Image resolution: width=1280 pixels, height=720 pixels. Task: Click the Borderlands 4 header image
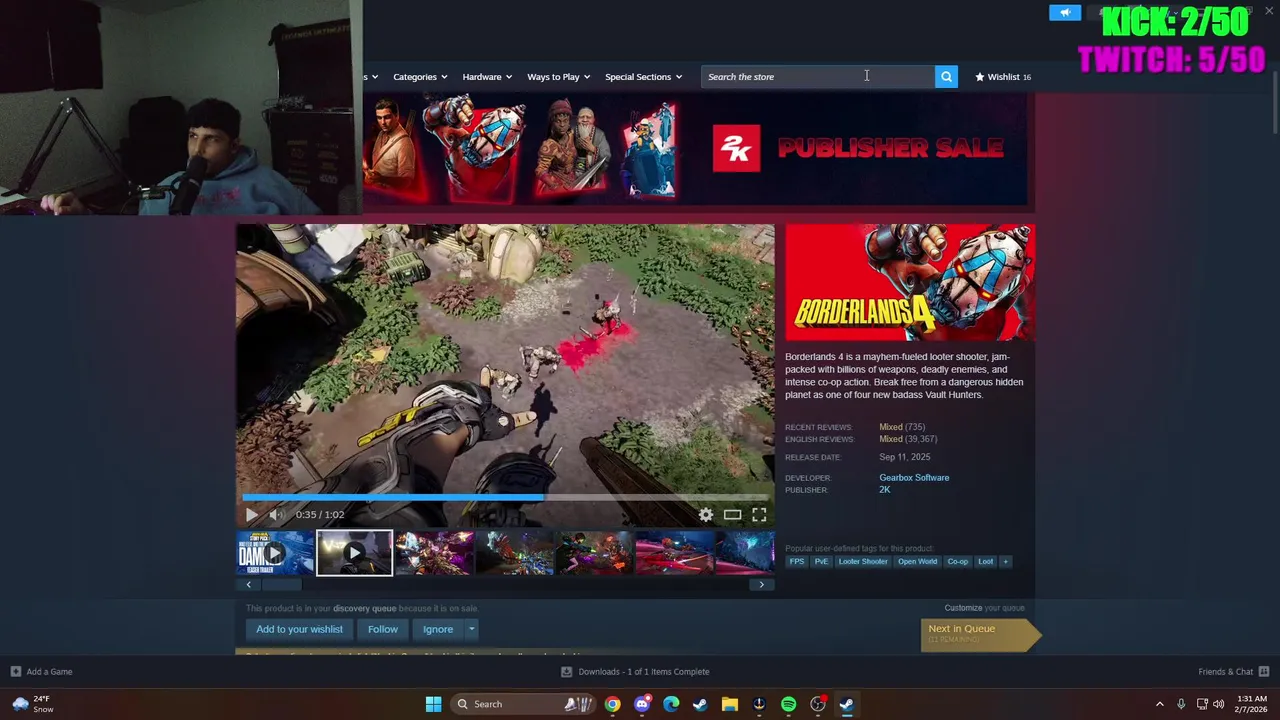[910, 283]
